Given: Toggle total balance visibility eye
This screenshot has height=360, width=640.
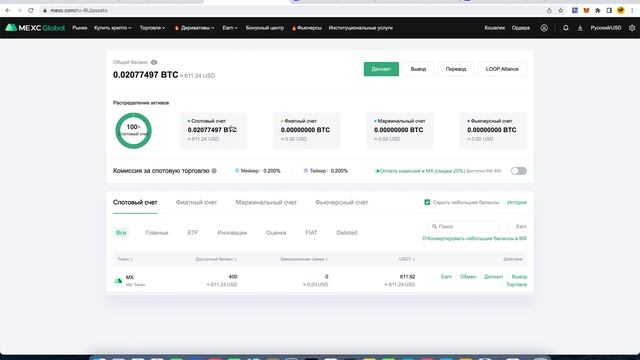Looking at the screenshot, I should pyautogui.click(x=154, y=62).
